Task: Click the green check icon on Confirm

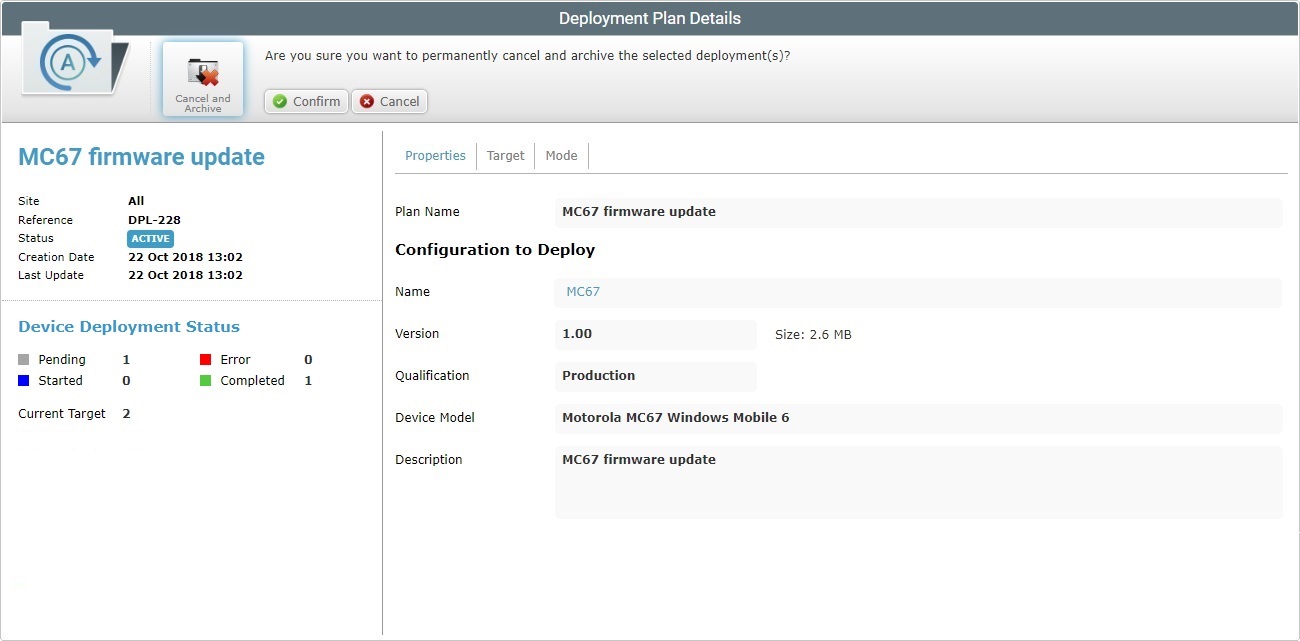Action: click(x=277, y=101)
